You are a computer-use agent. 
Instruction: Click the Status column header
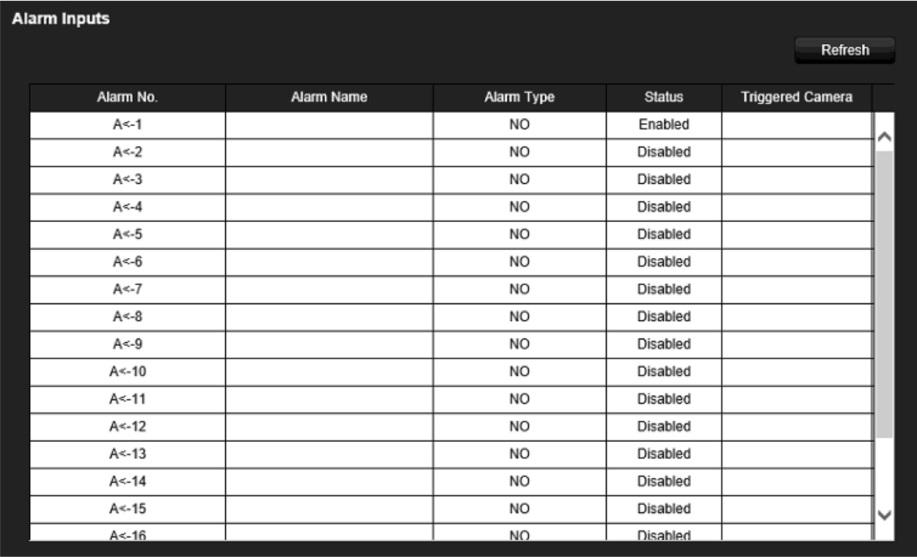[x=664, y=97]
